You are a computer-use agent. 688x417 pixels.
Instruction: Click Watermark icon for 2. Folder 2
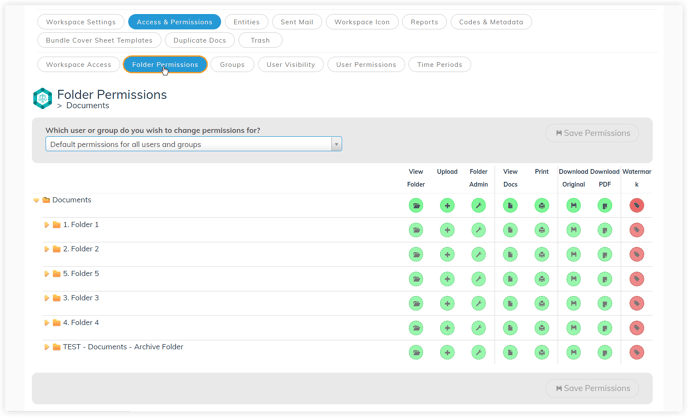[x=637, y=255]
